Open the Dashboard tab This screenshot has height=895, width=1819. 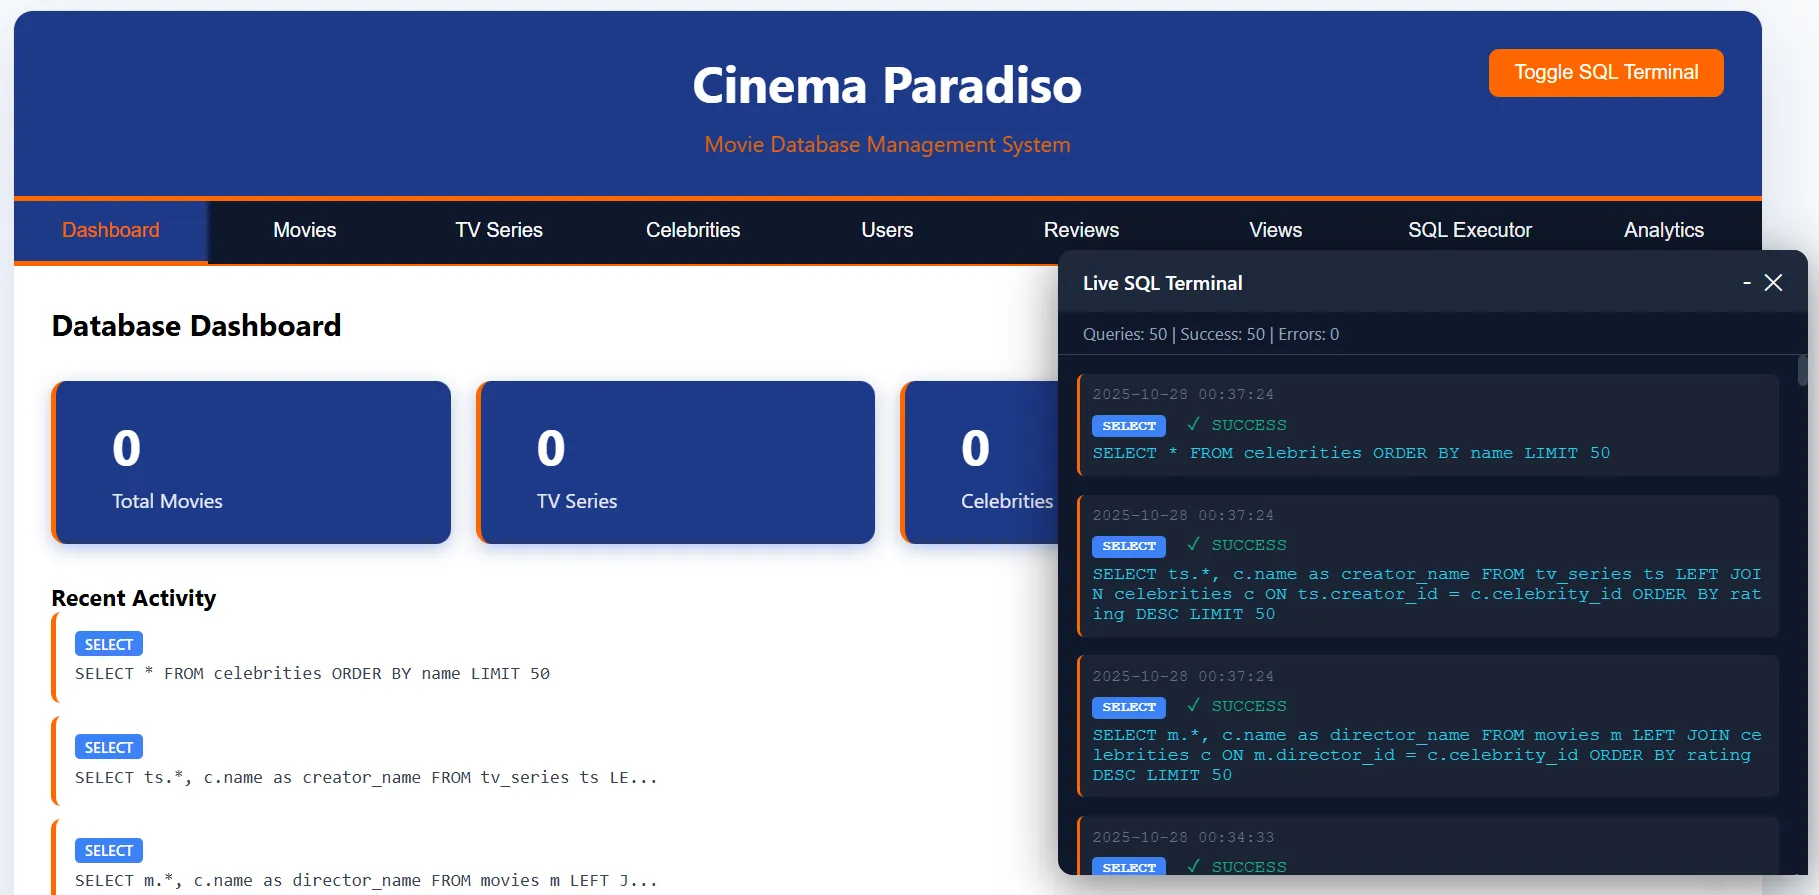point(111,231)
